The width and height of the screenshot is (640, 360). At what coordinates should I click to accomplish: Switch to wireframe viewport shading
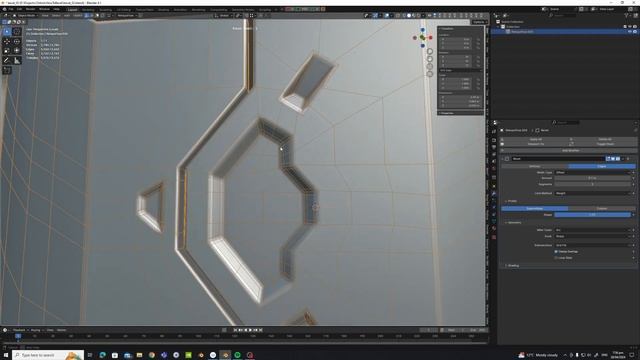(403, 16)
